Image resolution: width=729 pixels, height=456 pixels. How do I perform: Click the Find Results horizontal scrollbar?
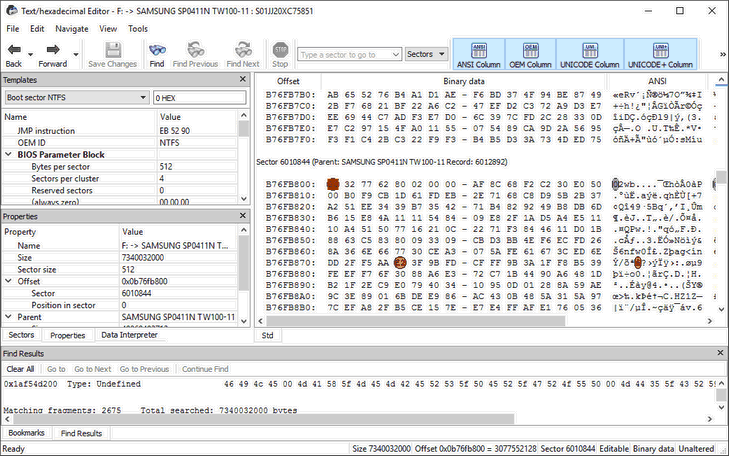[263, 419]
